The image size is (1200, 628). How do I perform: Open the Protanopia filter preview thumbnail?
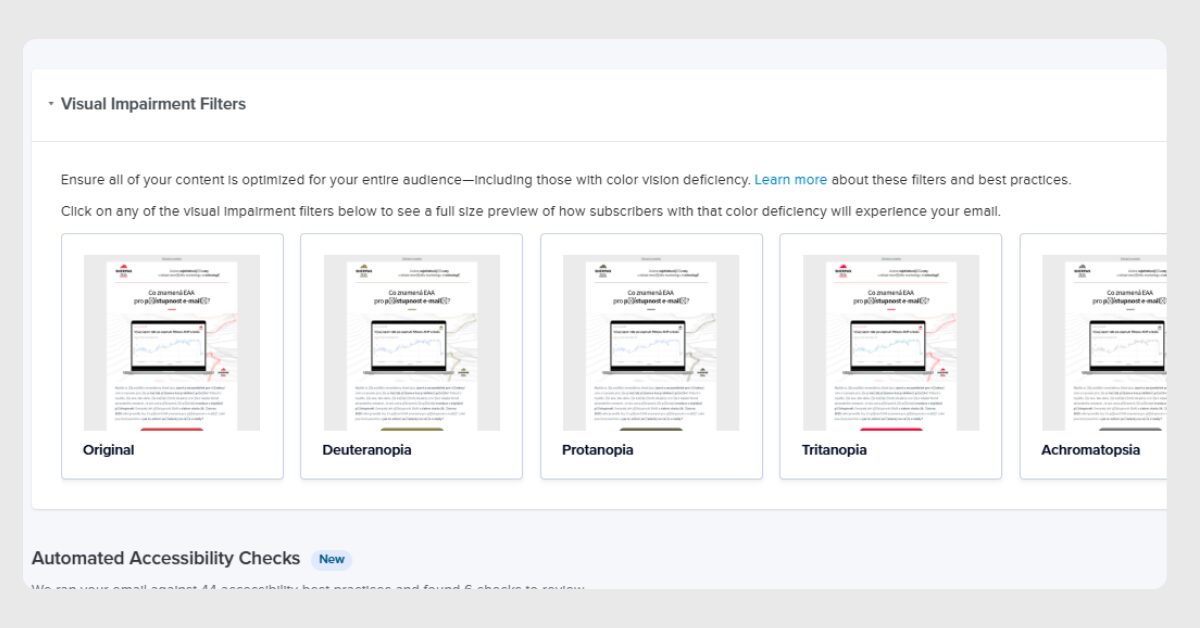[x=651, y=343]
